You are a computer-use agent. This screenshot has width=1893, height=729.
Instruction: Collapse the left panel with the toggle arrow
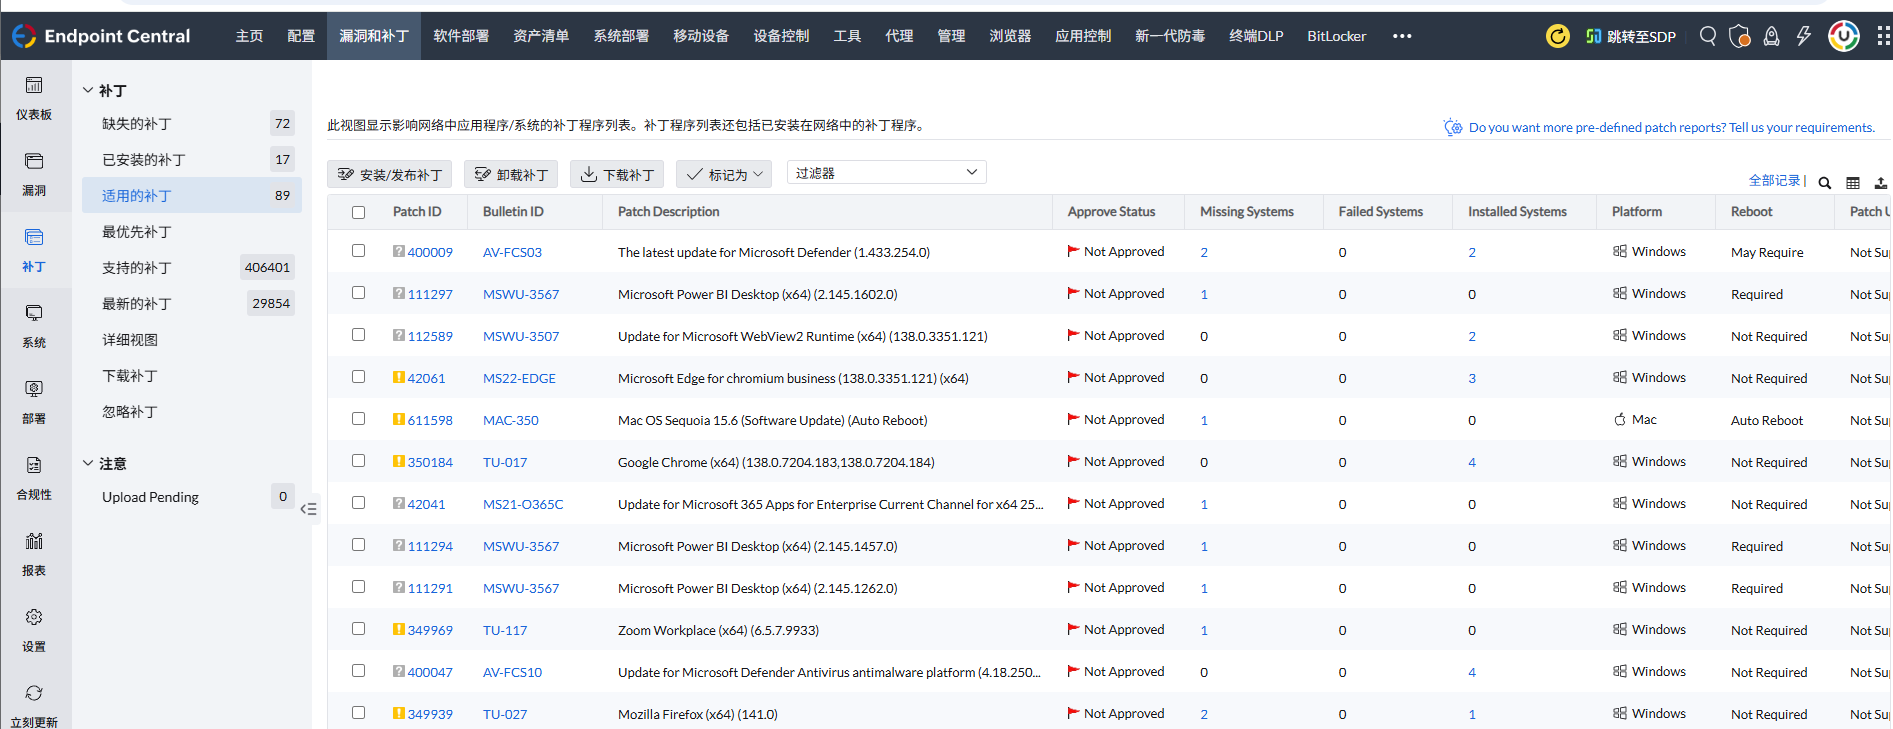click(309, 509)
